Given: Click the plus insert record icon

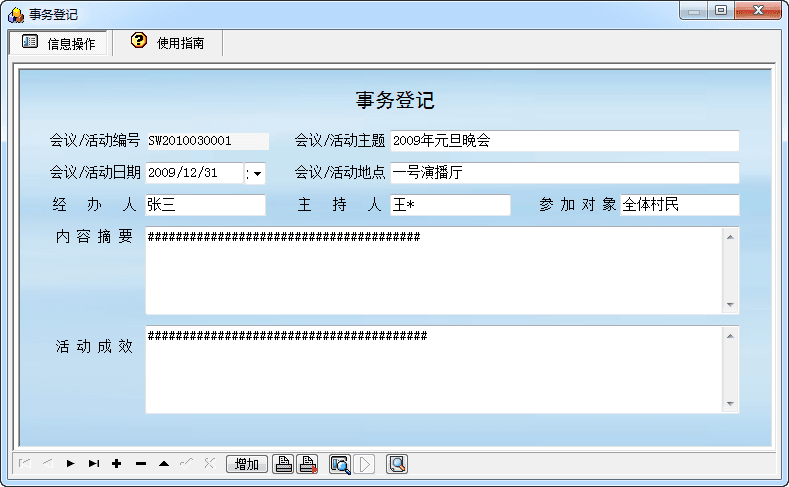Looking at the screenshot, I should pos(117,464).
